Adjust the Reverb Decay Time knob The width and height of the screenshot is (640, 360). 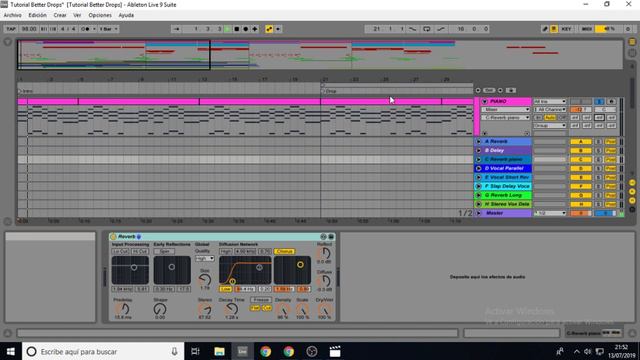[231, 309]
